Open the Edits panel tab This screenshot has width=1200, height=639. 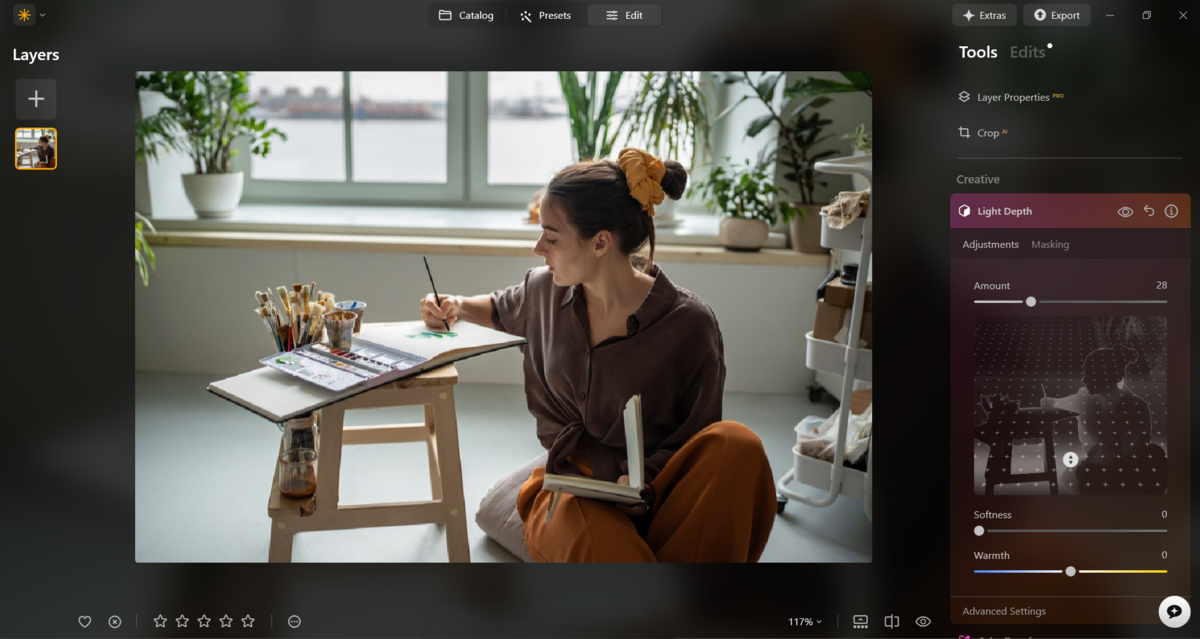tap(1027, 53)
